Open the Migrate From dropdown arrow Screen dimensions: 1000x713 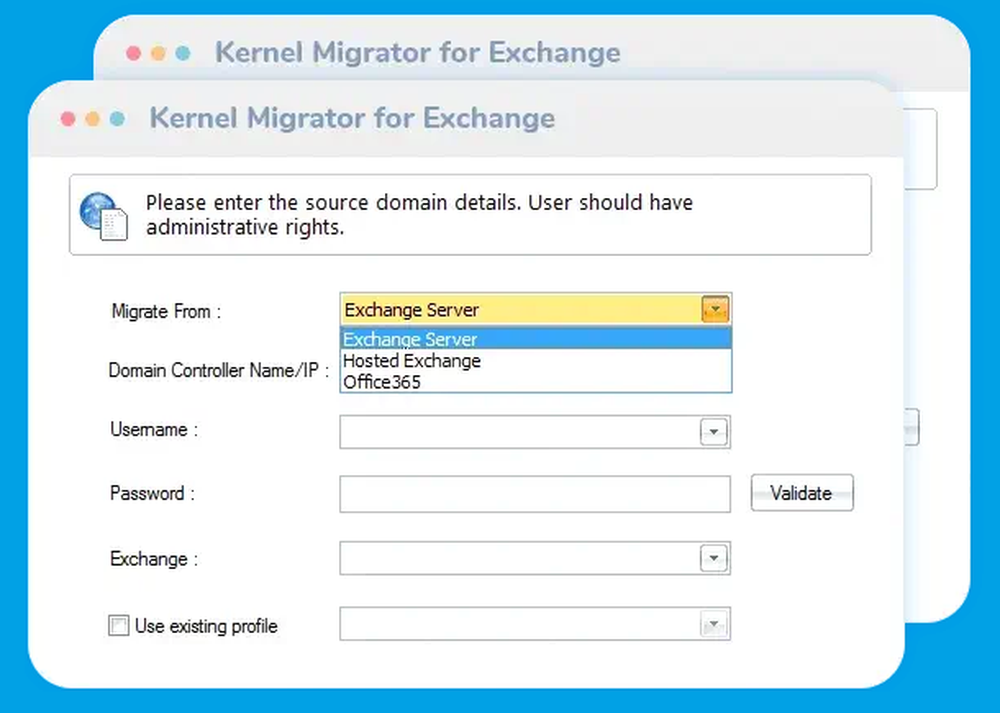tap(715, 310)
